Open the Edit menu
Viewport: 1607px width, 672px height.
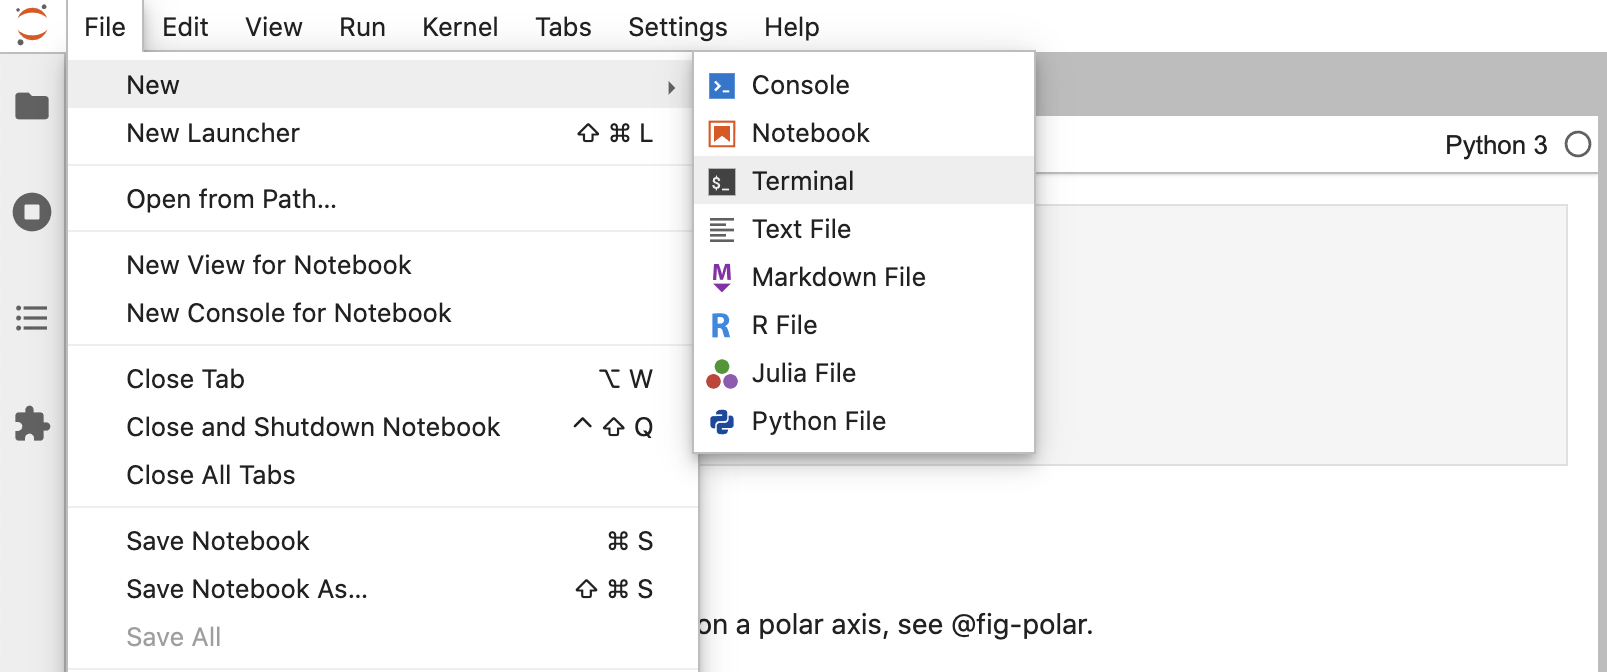pyautogui.click(x=185, y=27)
